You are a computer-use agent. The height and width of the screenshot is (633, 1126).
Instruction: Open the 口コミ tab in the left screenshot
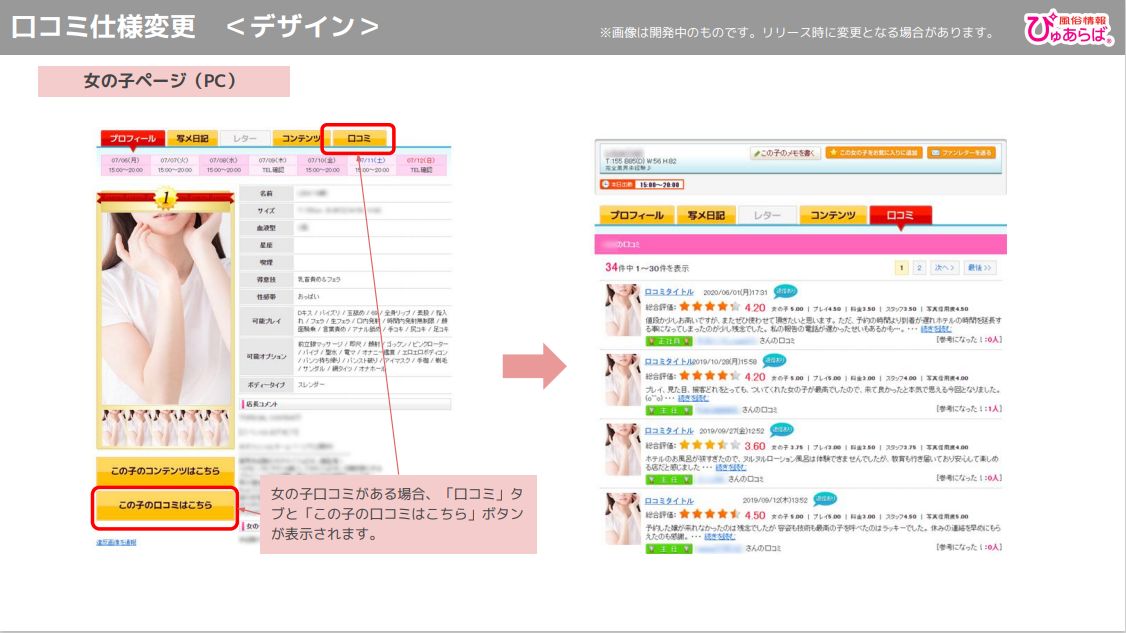(x=359, y=138)
